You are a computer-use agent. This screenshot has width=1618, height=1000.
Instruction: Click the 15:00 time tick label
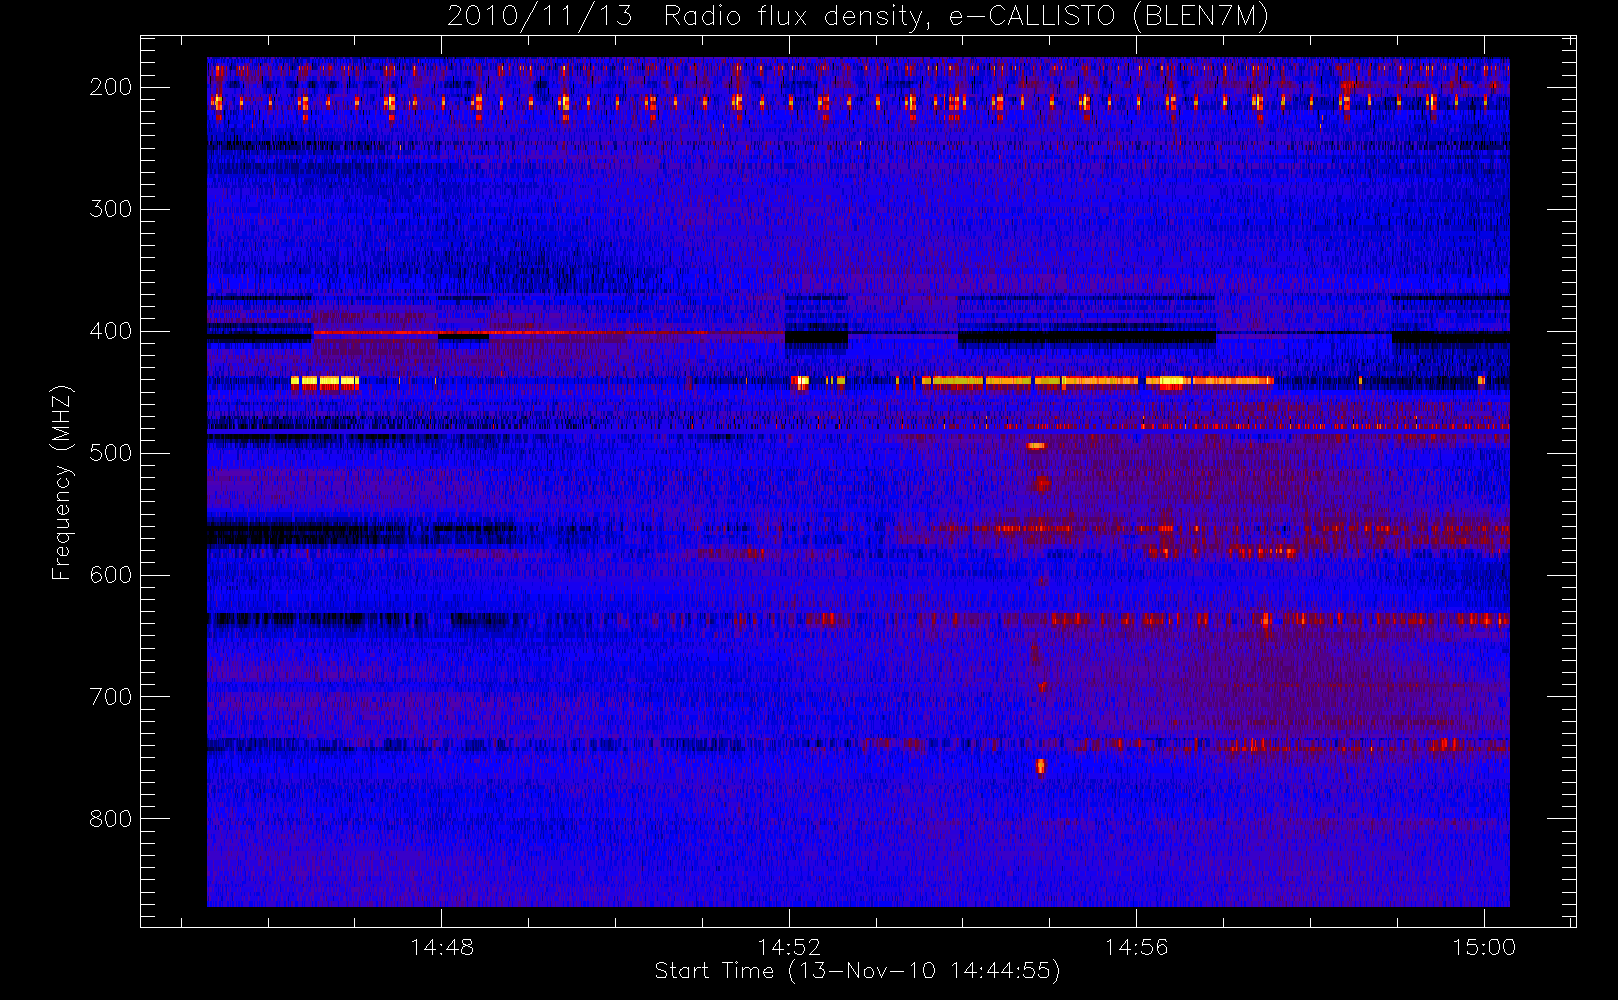[1484, 947]
